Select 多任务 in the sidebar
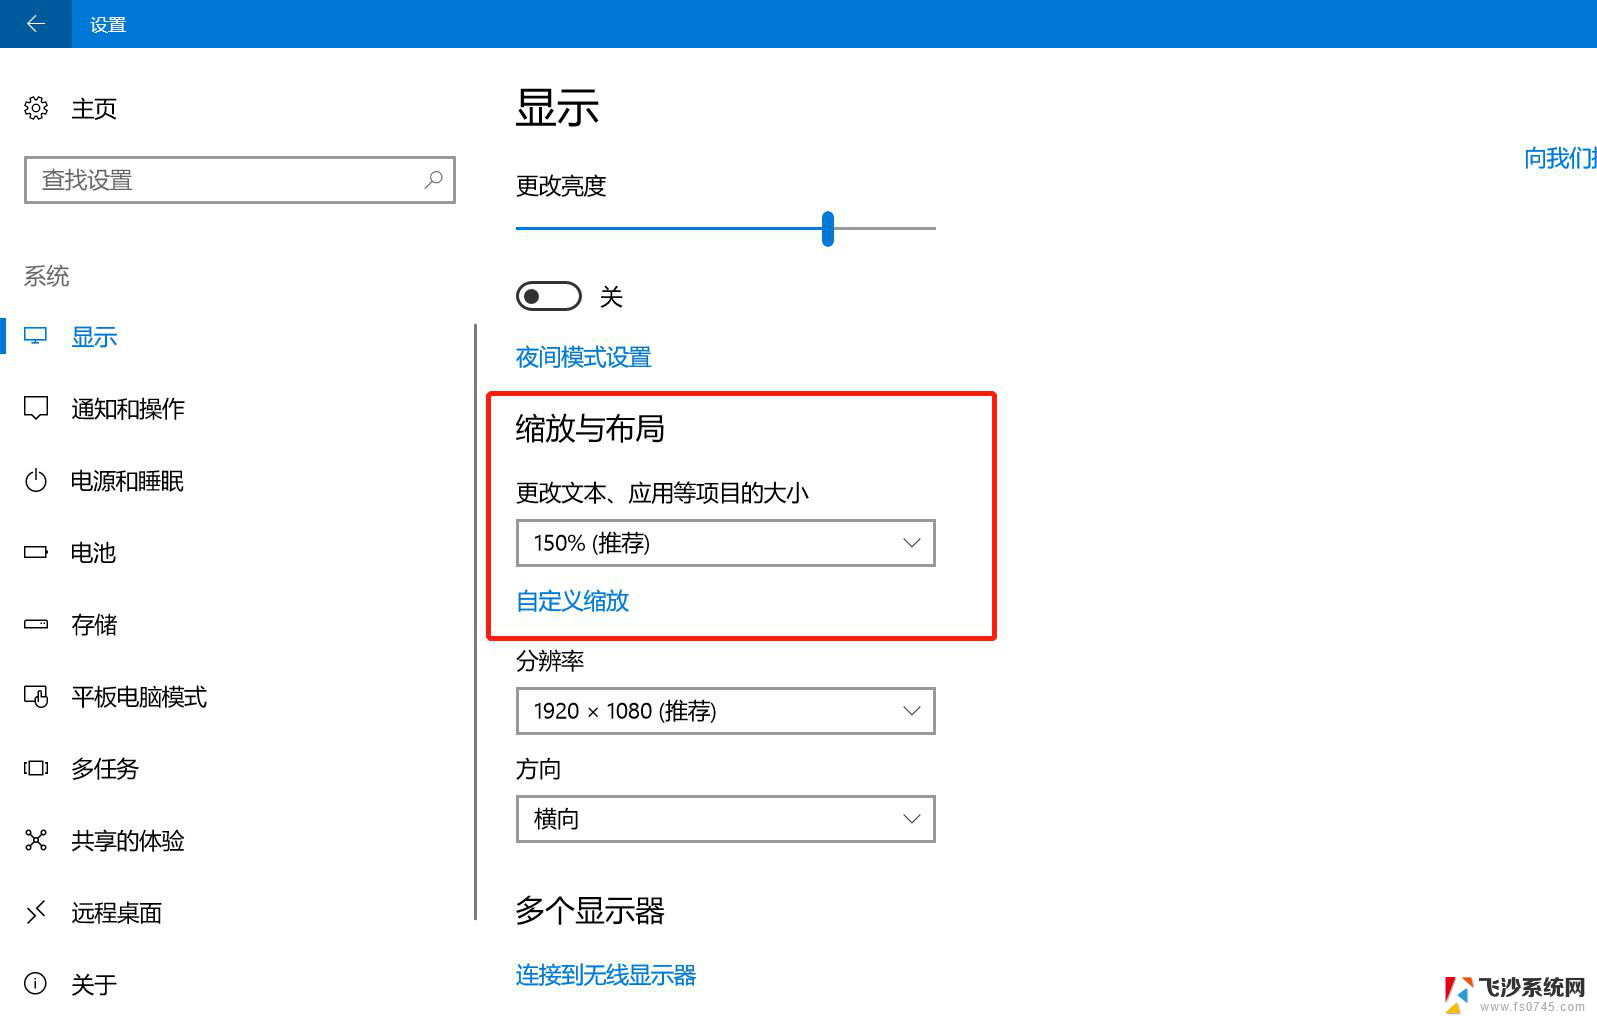 [x=105, y=768]
